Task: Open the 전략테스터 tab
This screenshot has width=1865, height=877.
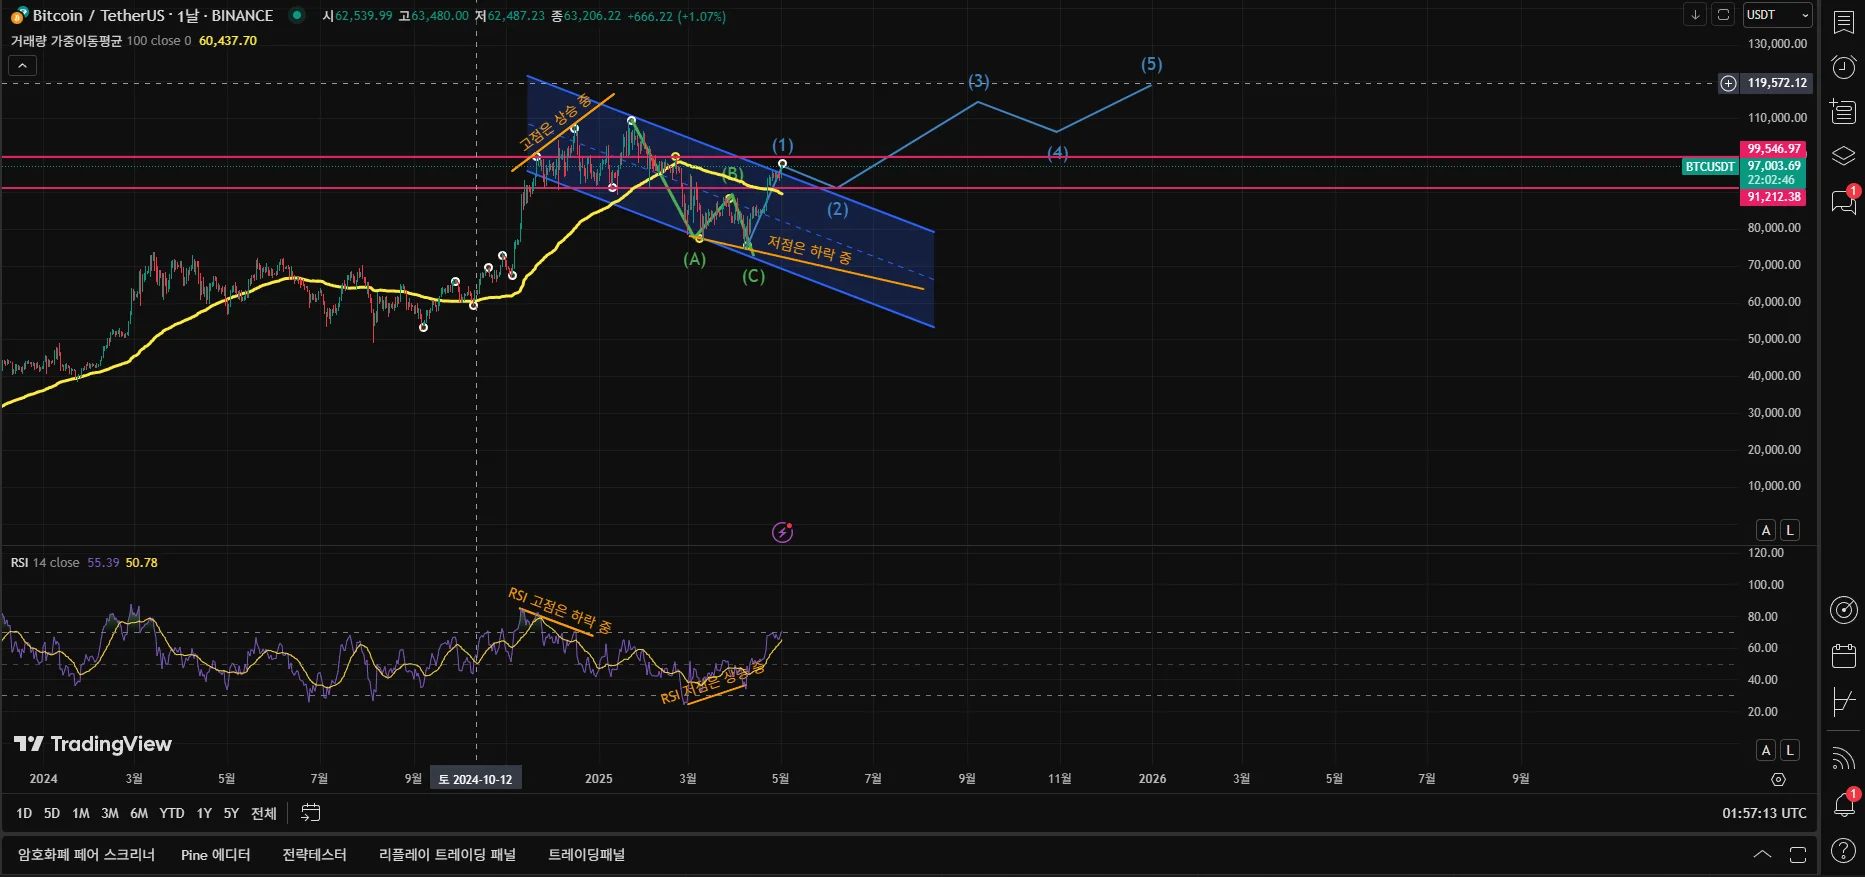Action: [x=314, y=855]
